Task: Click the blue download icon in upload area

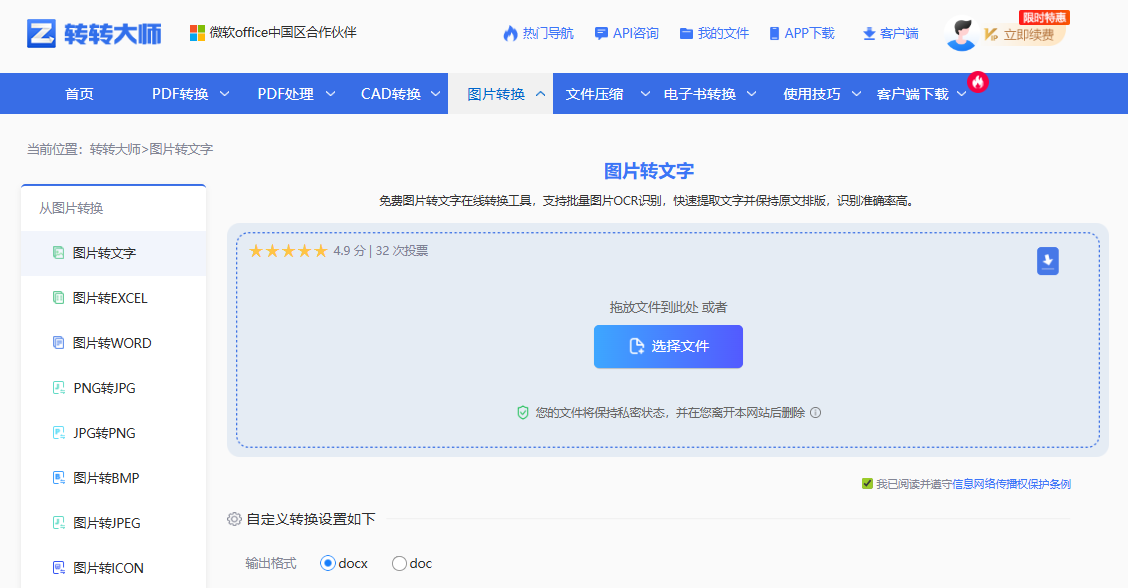Action: tap(1047, 260)
